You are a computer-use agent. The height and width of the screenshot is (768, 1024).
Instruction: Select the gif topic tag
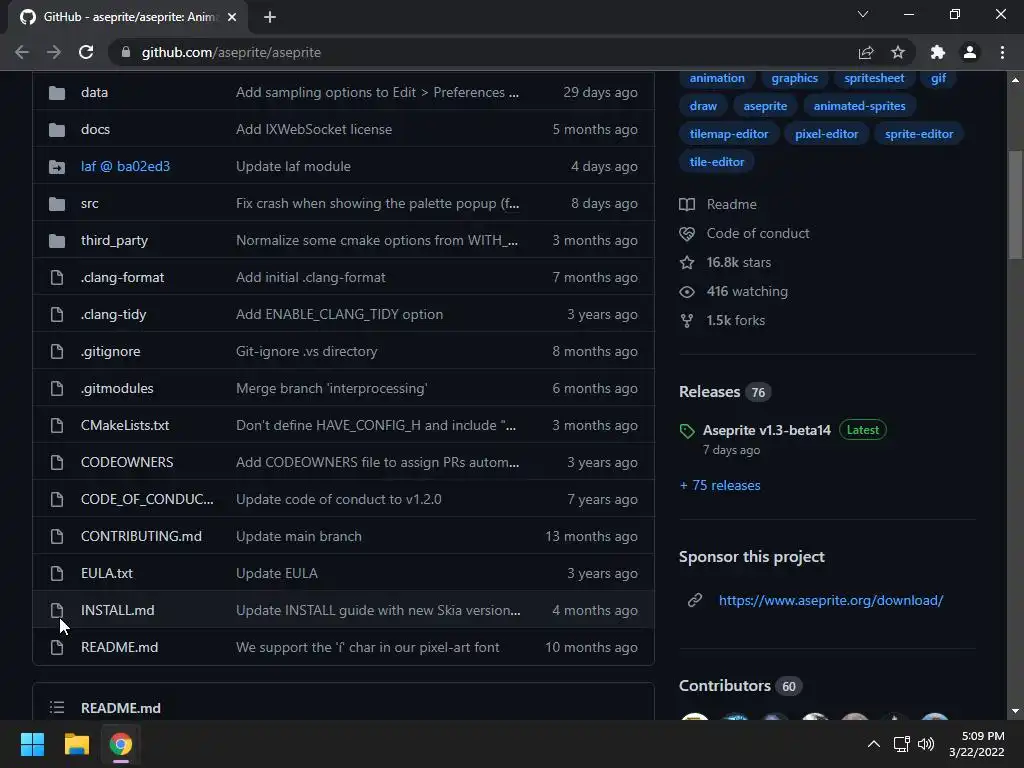tap(938, 78)
